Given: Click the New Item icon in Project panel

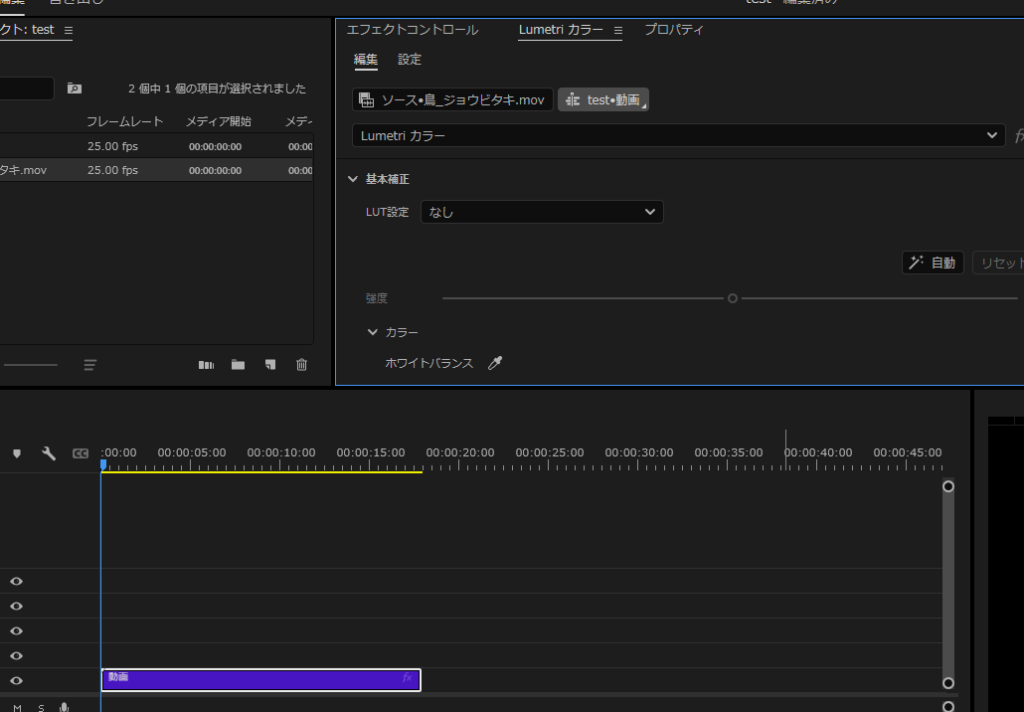Looking at the screenshot, I should click(270, 364).
